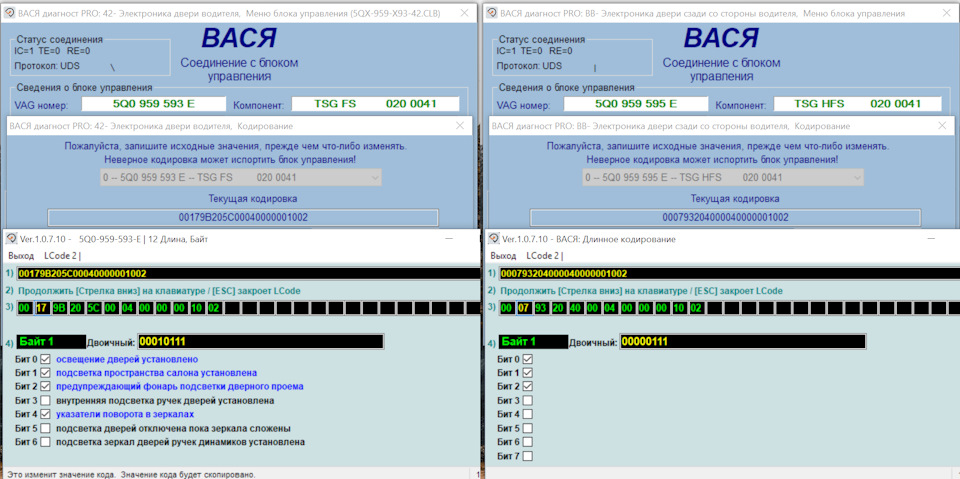The image size is (960, 479).
Task: Uncheck Бит 1 подсветка пространства салона установлена
Action: pos(45,372)
